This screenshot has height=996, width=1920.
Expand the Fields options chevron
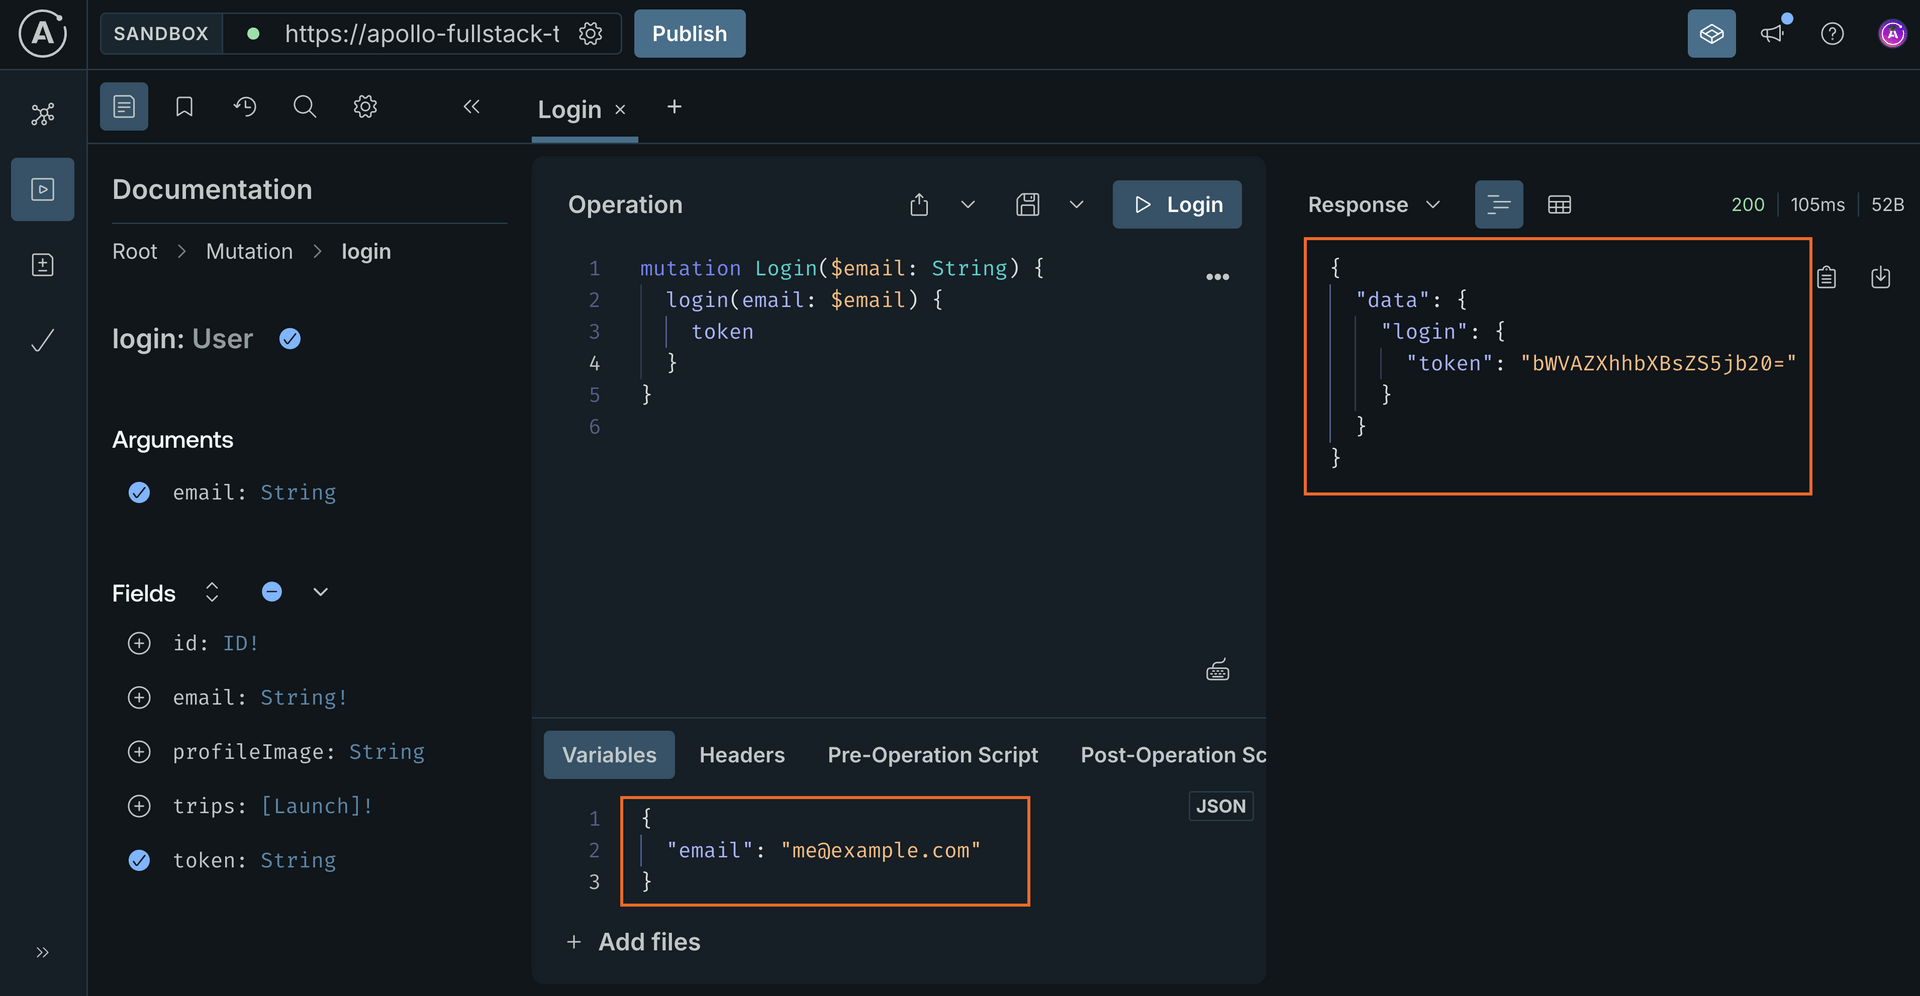320,592
